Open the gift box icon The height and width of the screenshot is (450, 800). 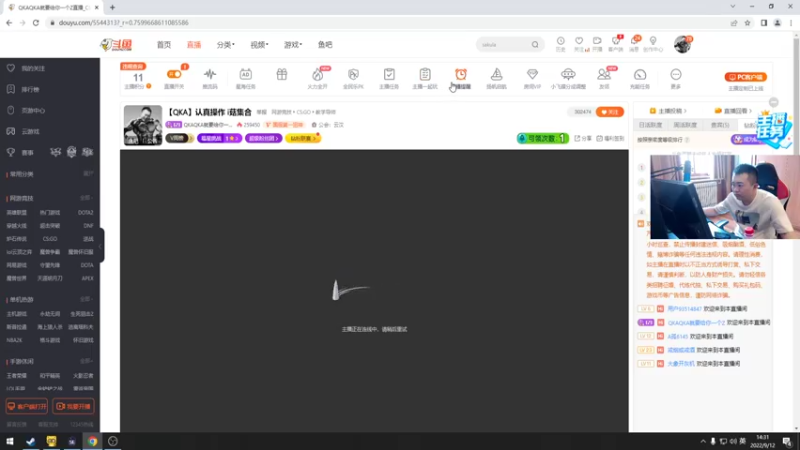[282, 75]
